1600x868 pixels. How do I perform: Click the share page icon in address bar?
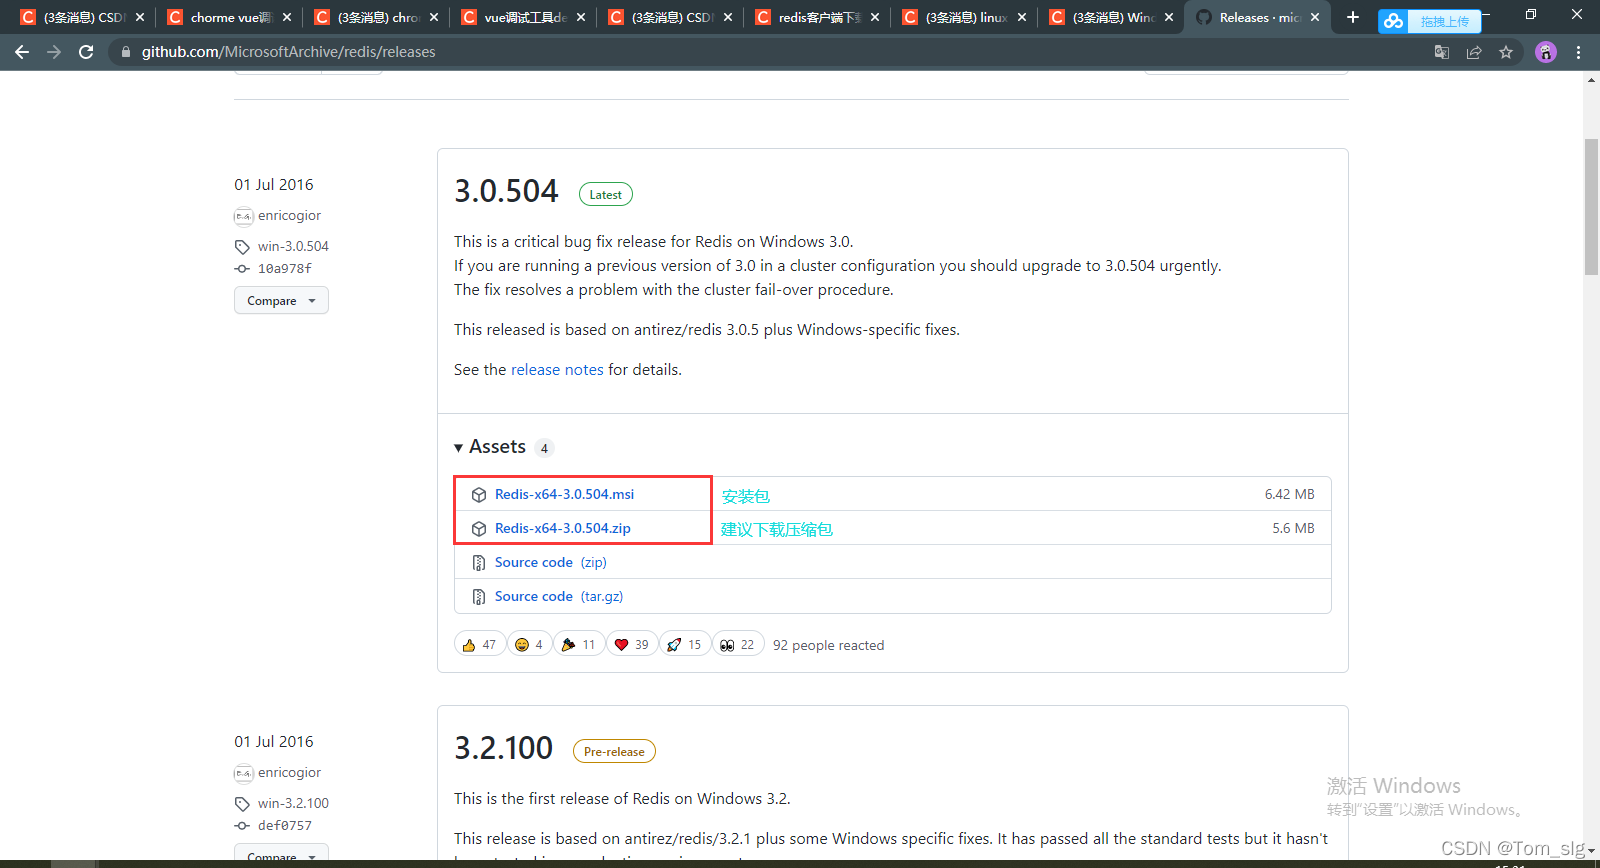pos(1474,52)
